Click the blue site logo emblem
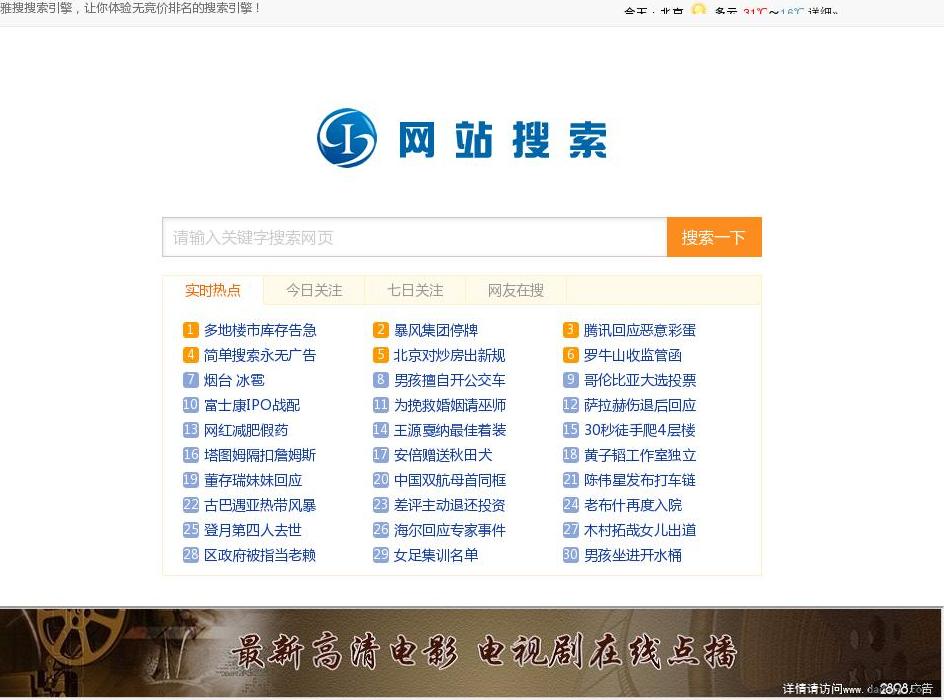 coord(347,138)
